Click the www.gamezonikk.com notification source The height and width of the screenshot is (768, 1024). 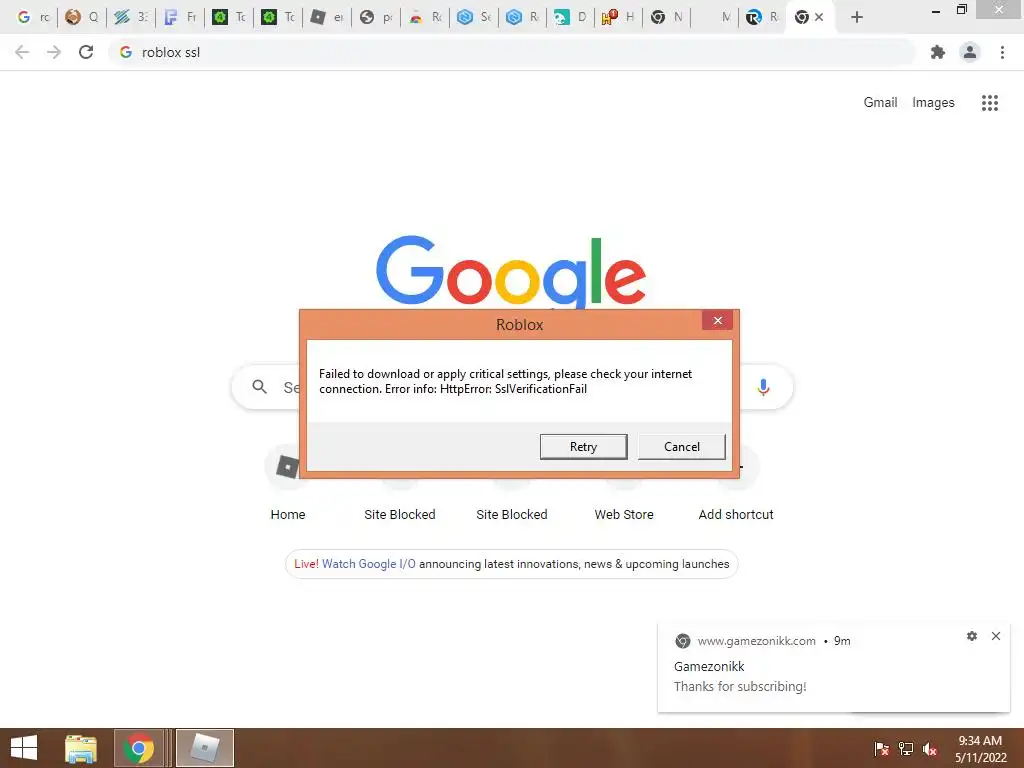756,641
